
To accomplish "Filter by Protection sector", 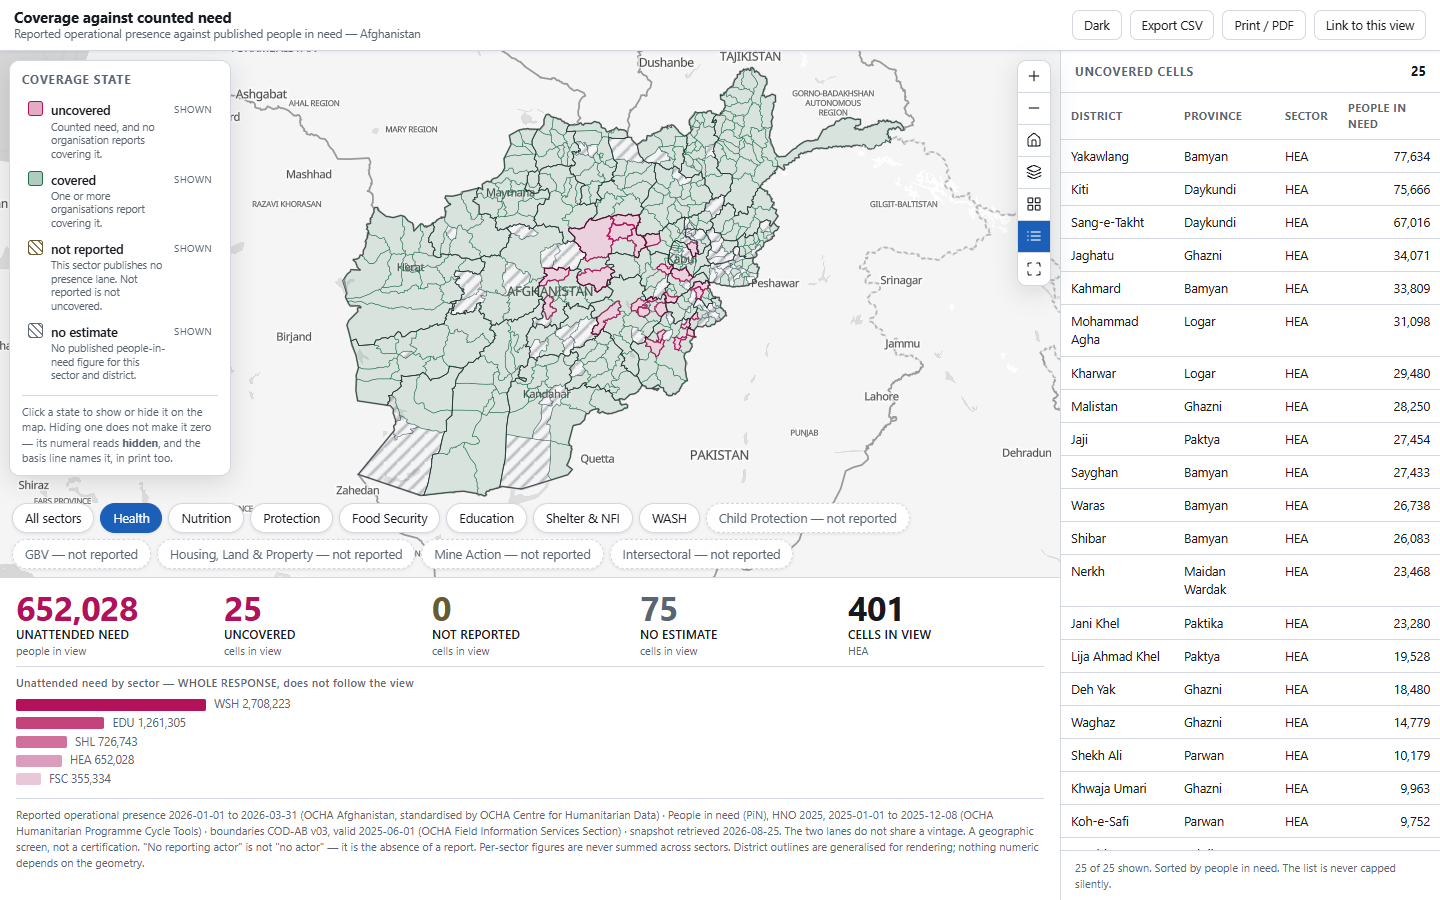I will tap(292, 518).
